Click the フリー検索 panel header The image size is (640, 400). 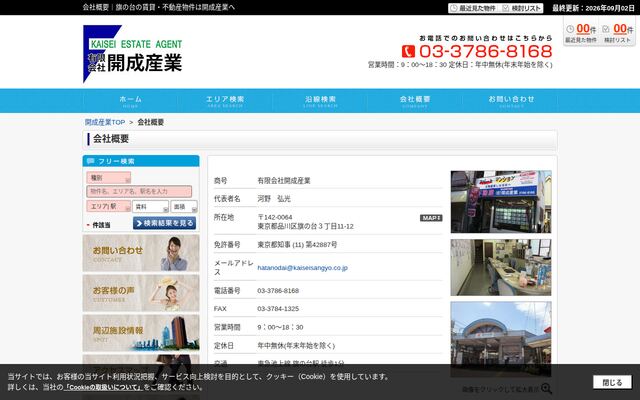(x=141, y=161)
